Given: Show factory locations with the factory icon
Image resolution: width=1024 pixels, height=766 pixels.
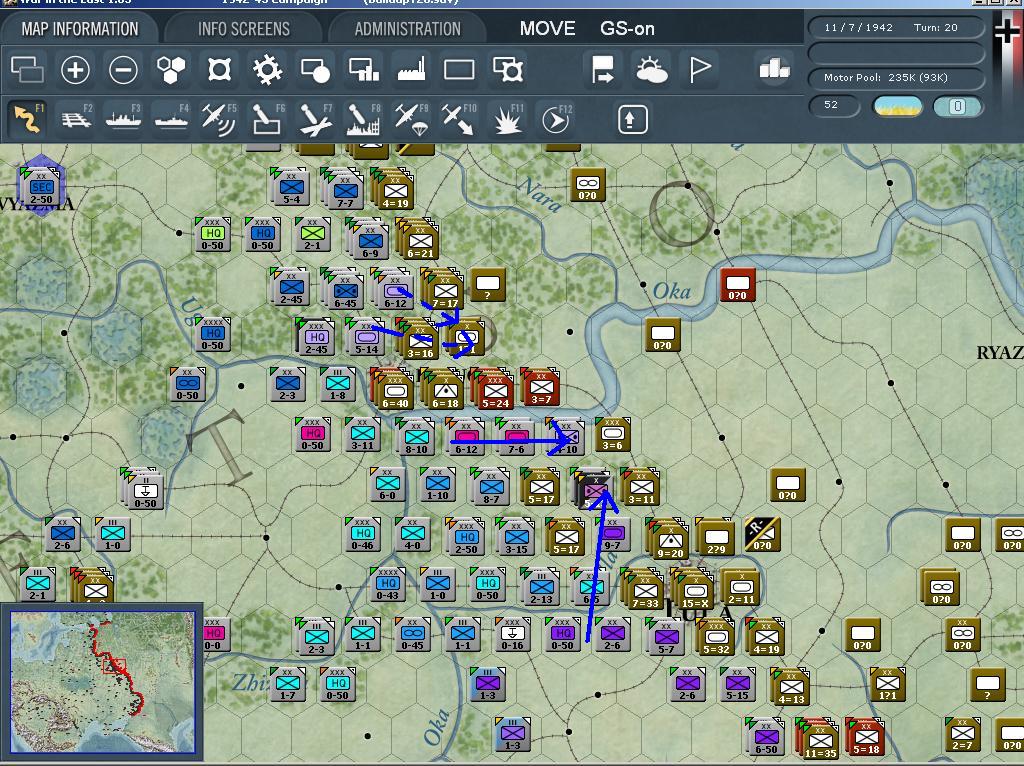Looking at the screenshot, I should coord(411,69).
